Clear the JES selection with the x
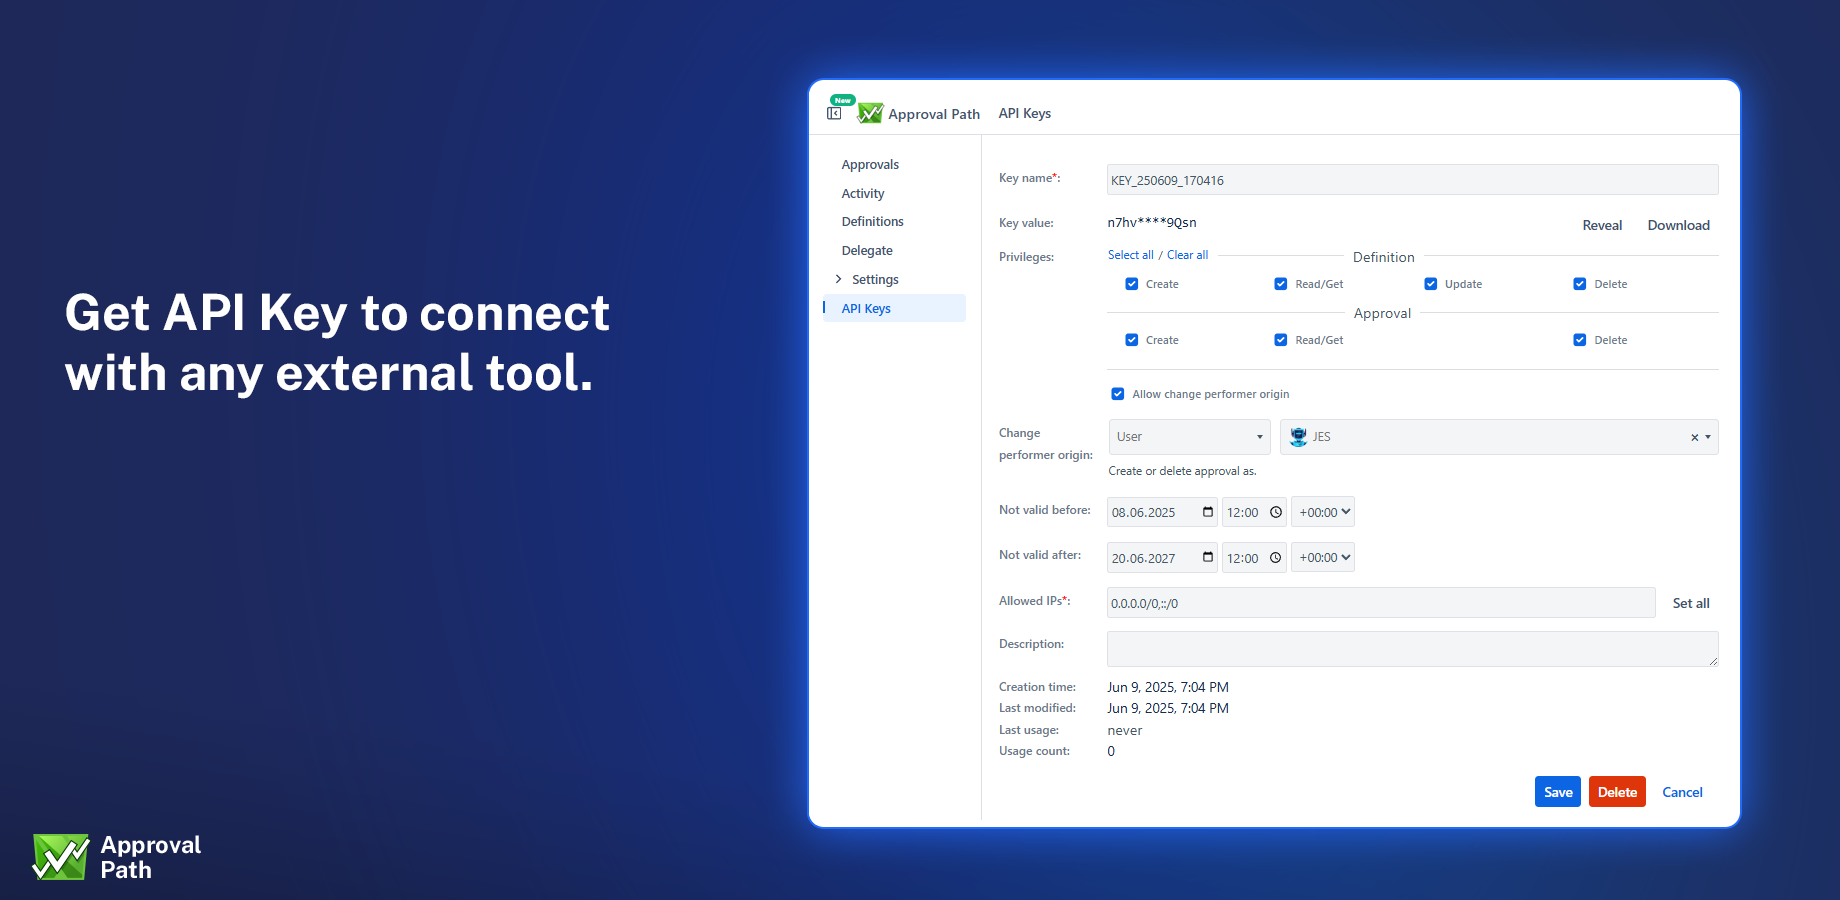The width and height of the screenshot is (1840, 900). click(x=1694, y=437)
